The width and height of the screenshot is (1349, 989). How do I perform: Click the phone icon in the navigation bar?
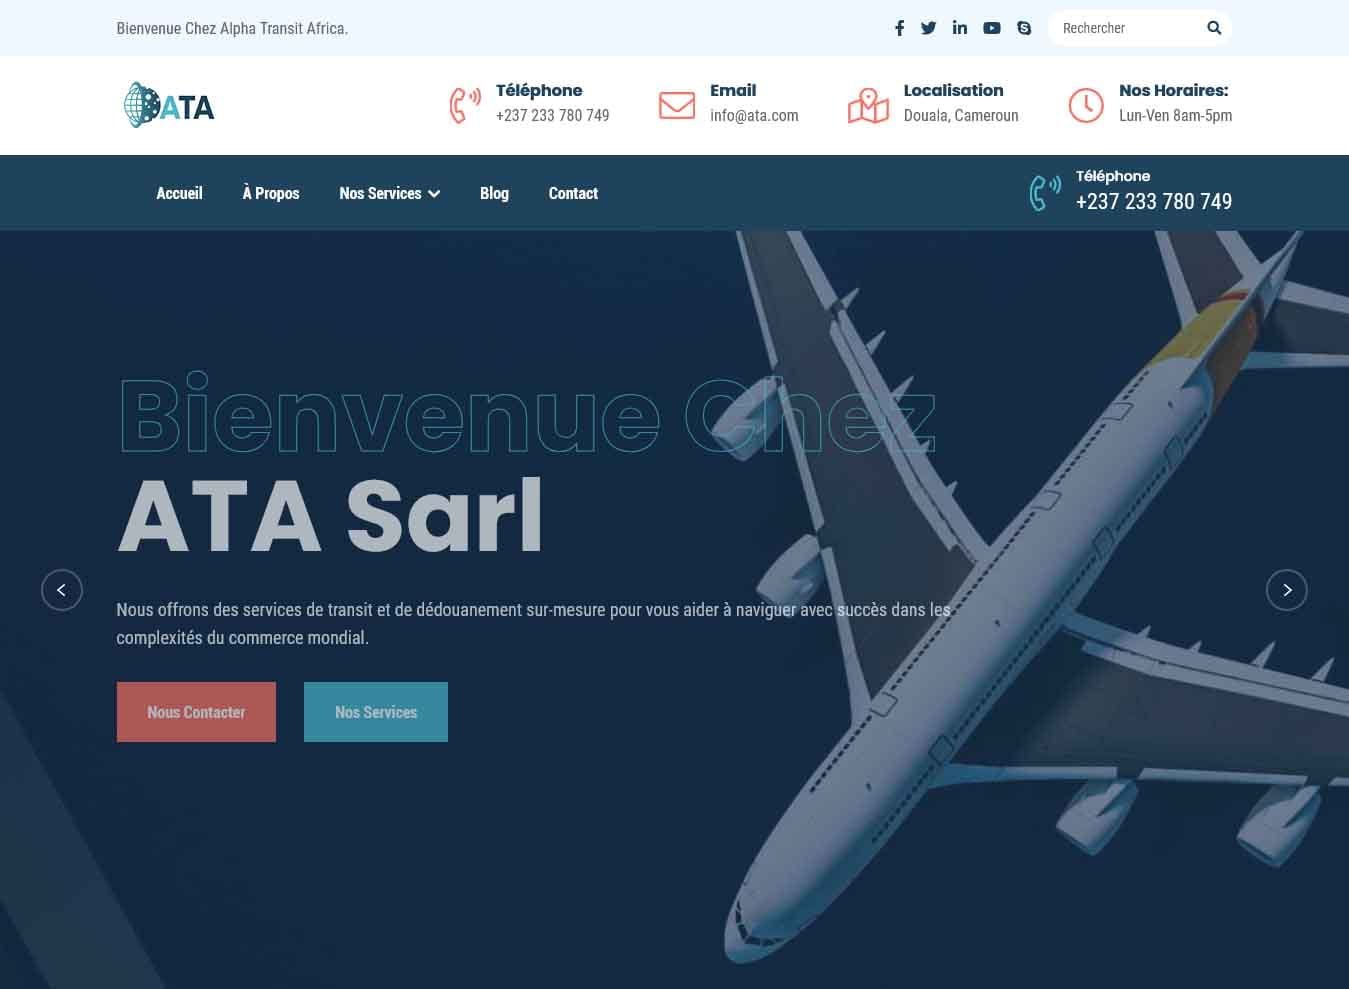pos(1045,192)
